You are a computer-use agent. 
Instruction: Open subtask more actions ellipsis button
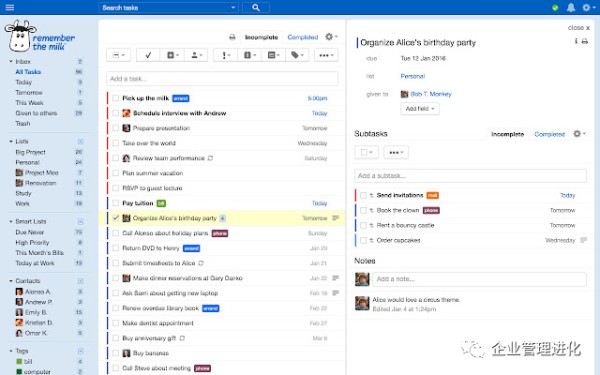tap(396, 152)
